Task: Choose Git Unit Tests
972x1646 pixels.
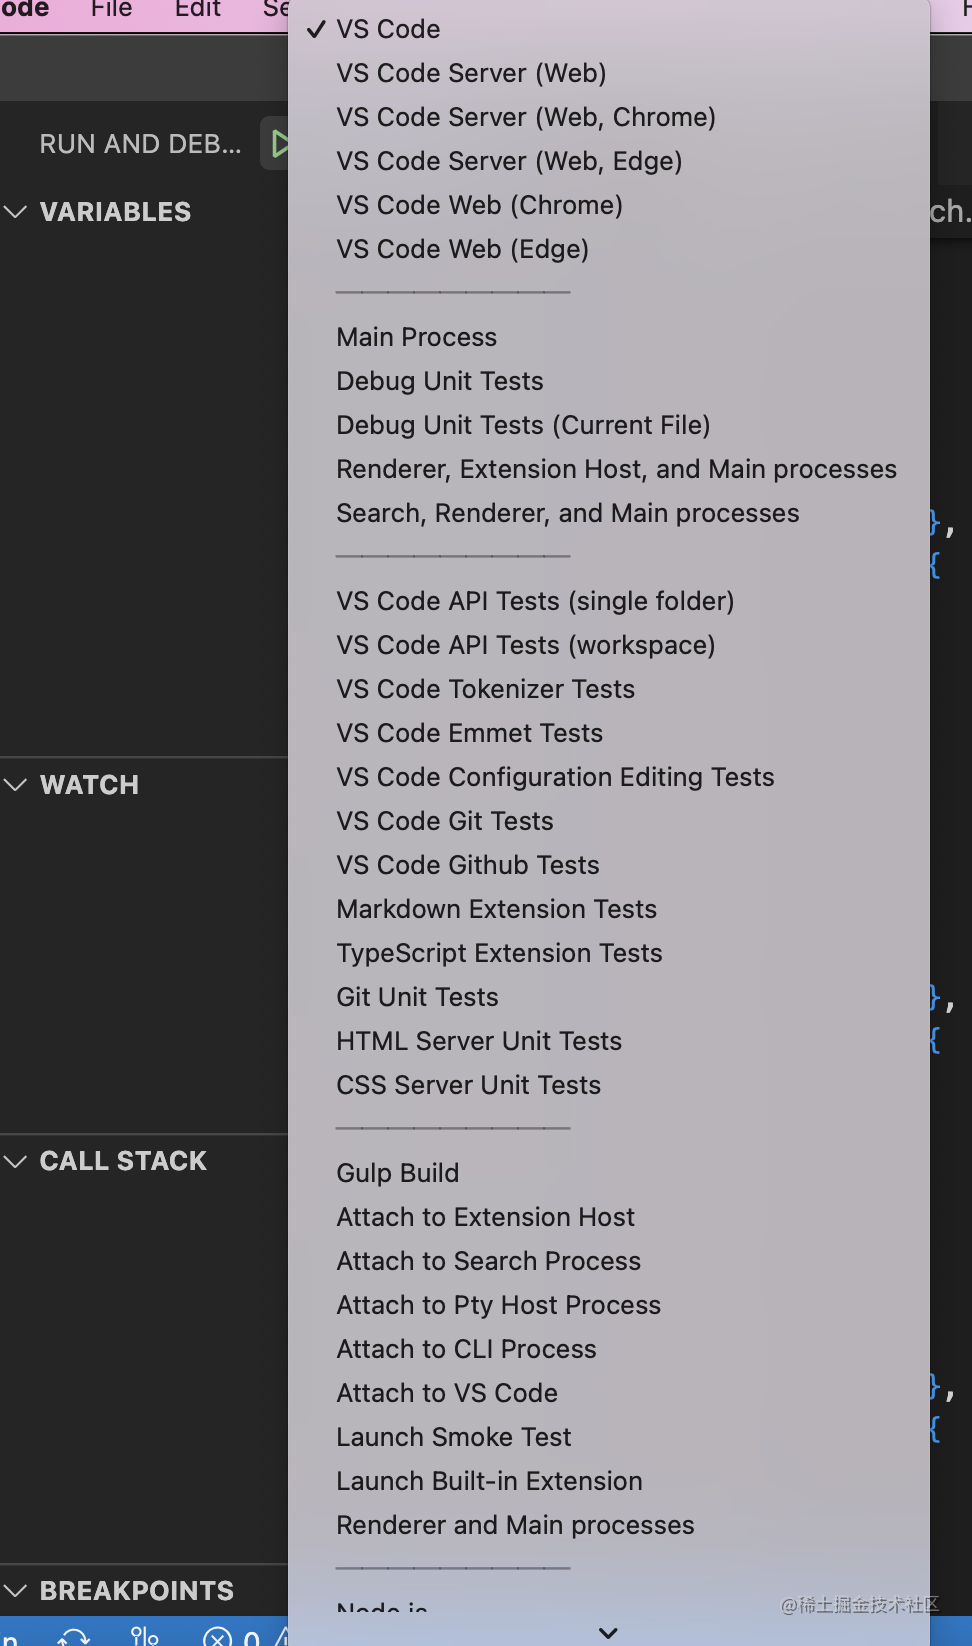Action: [608, 997]
